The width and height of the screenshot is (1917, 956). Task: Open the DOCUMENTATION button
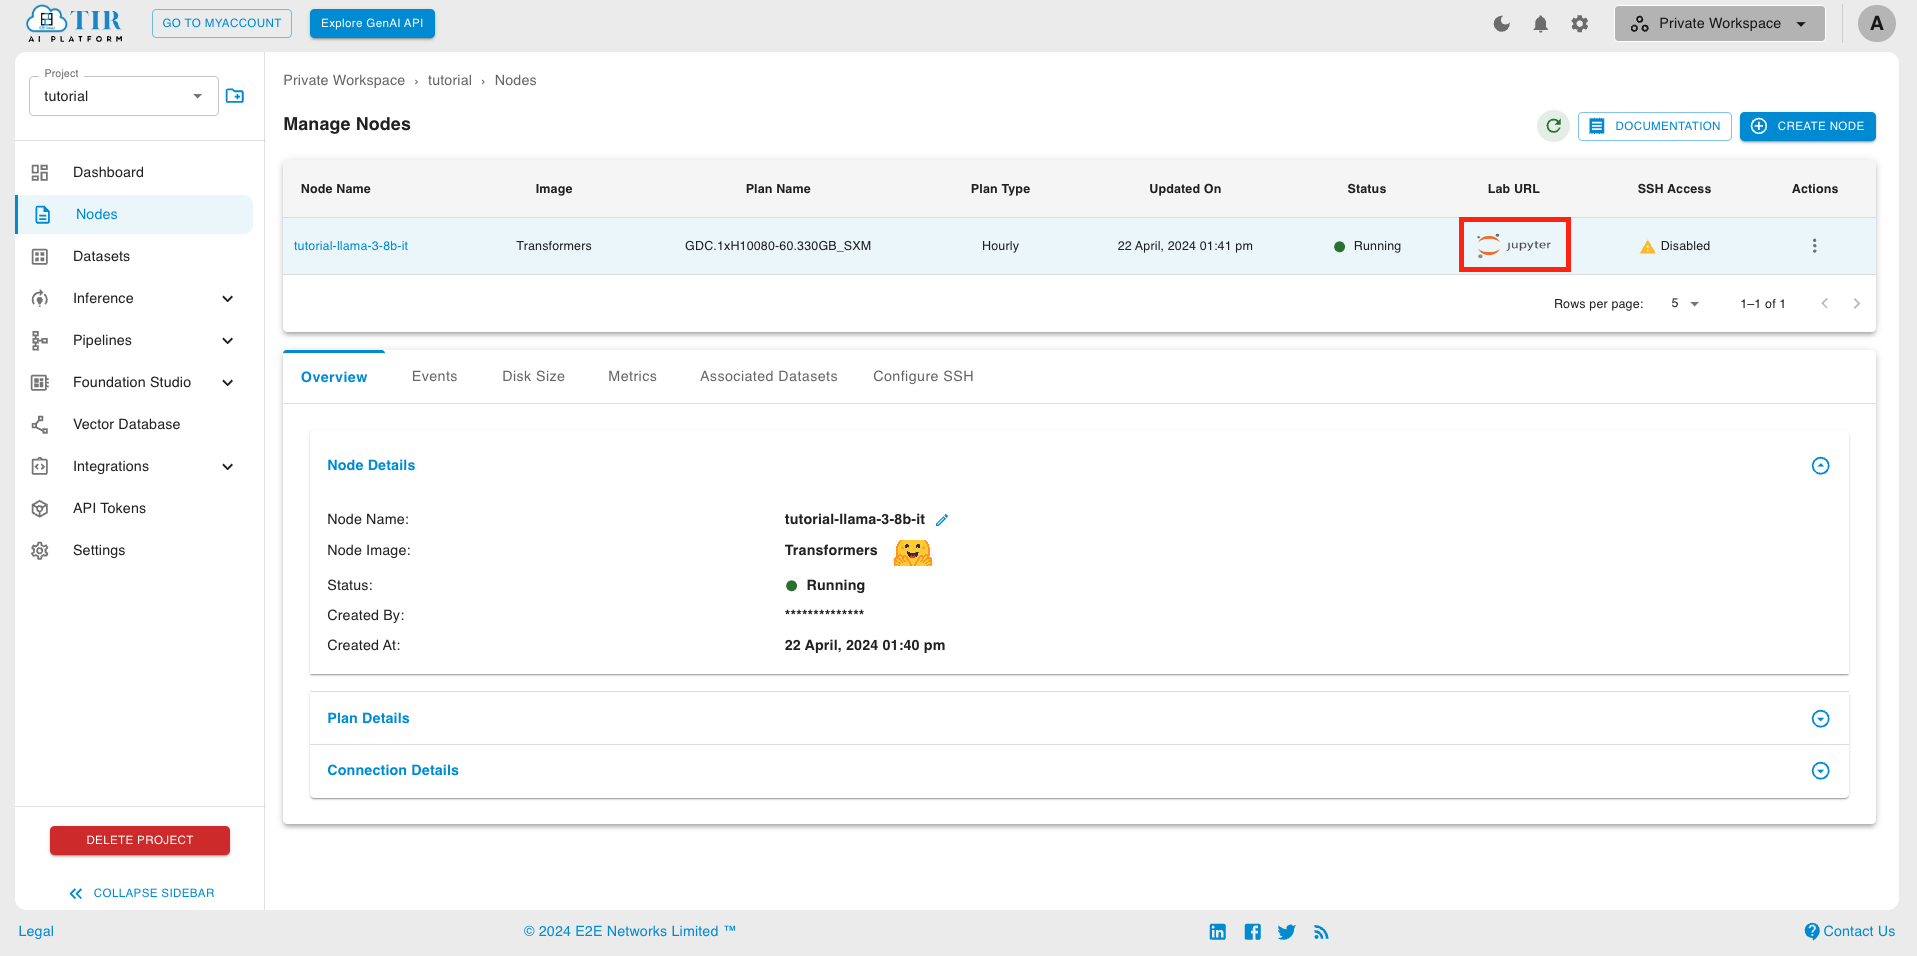[x=1654, y=126]
